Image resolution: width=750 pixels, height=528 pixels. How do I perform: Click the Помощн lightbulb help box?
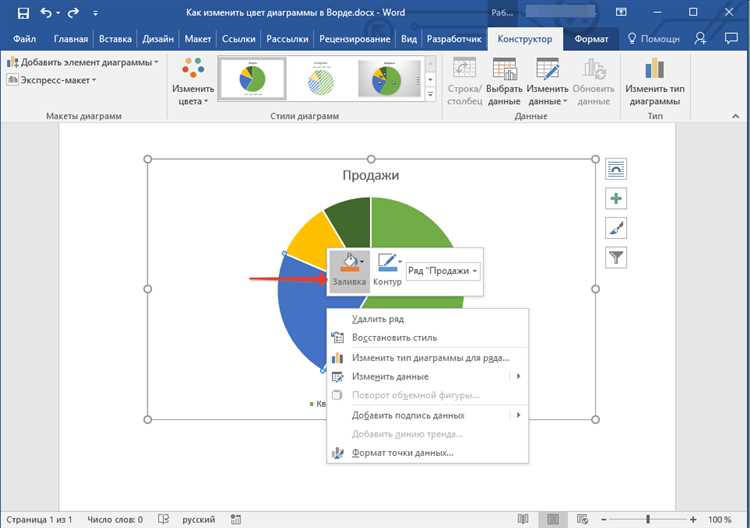(x=653, y=39)
